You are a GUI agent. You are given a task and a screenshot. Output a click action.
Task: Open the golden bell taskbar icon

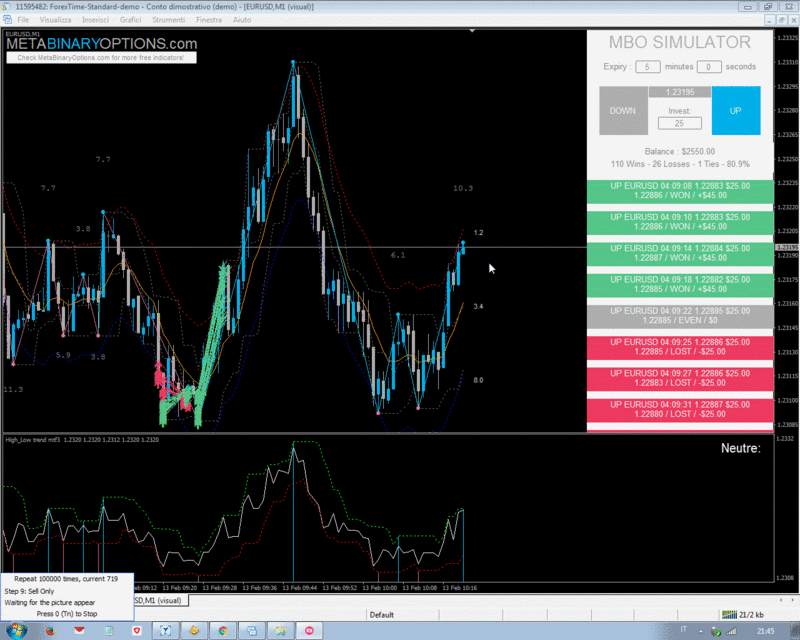pyautogui.click(x=194, y=631)
